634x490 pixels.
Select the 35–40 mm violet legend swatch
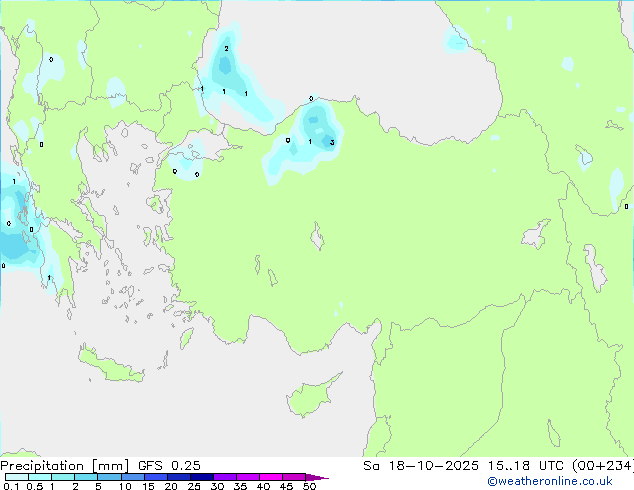[247, 477]
